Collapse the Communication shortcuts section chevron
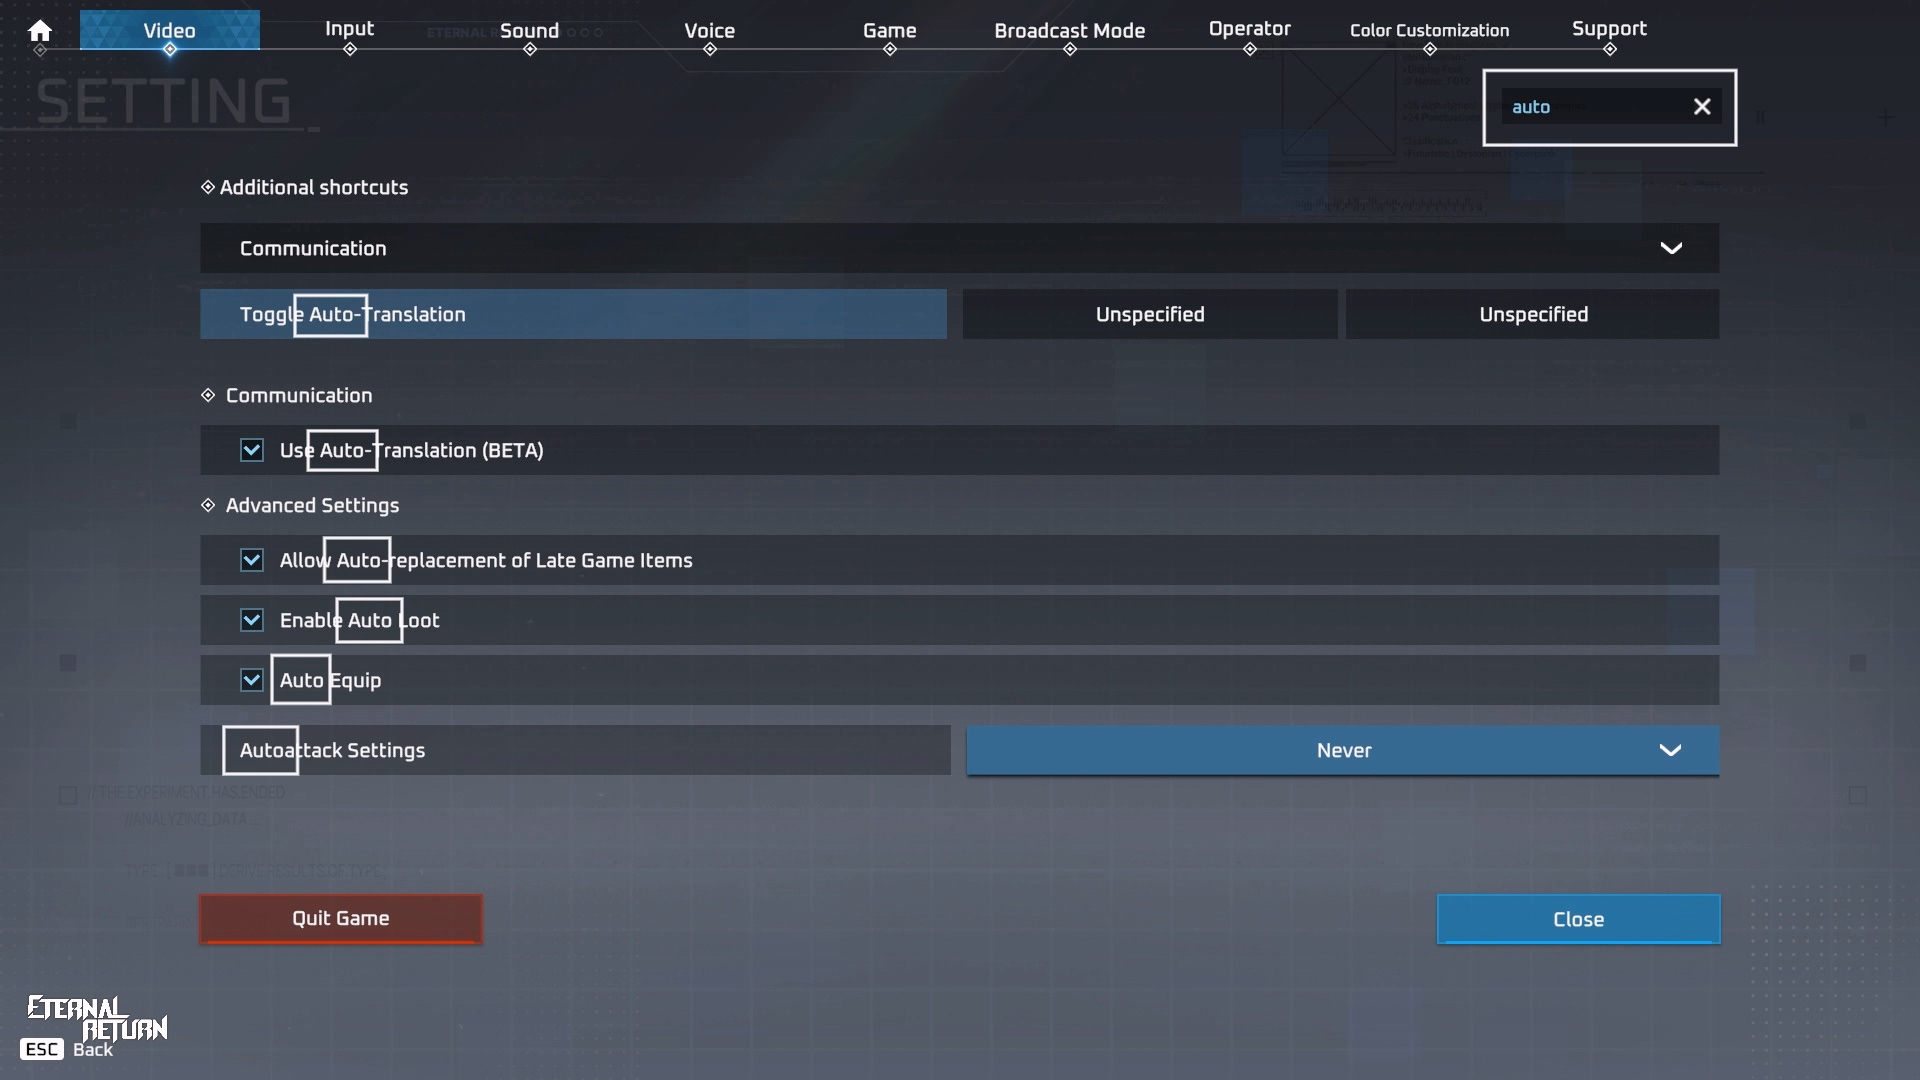 1671,248
